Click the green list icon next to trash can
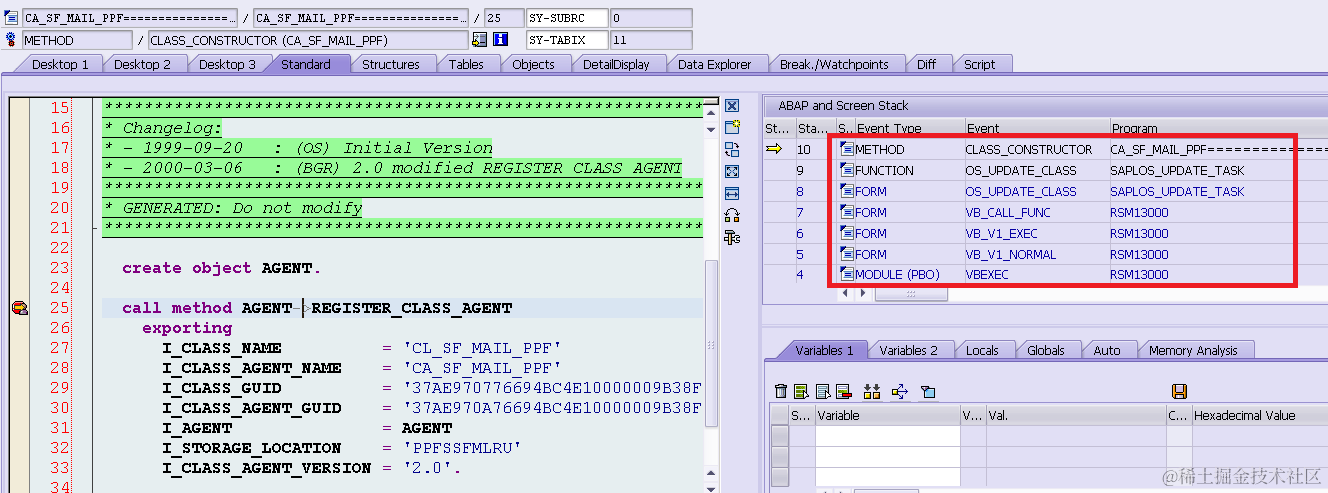 801,391
